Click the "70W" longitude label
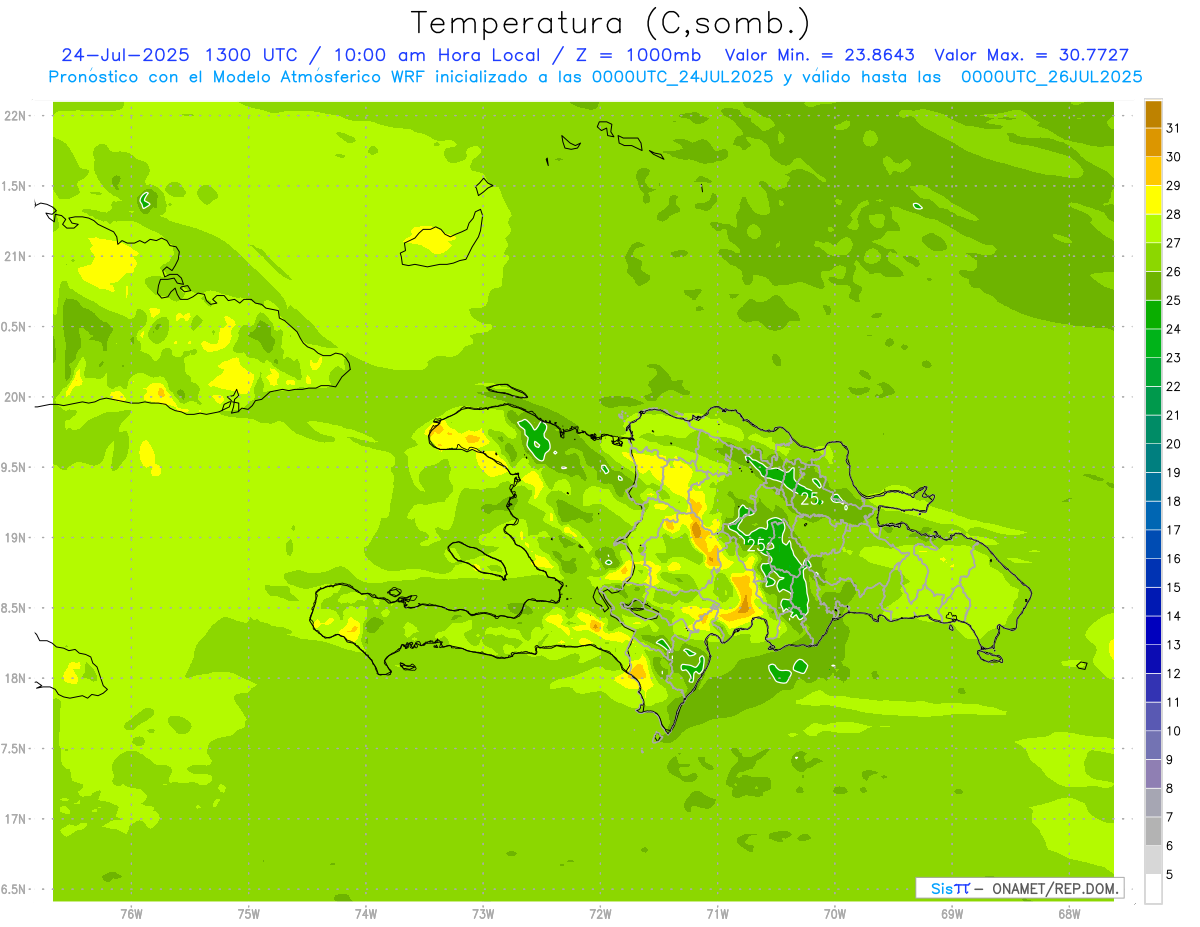Image resolution: width=1200 pixels, height=927 pixels. 835,914
